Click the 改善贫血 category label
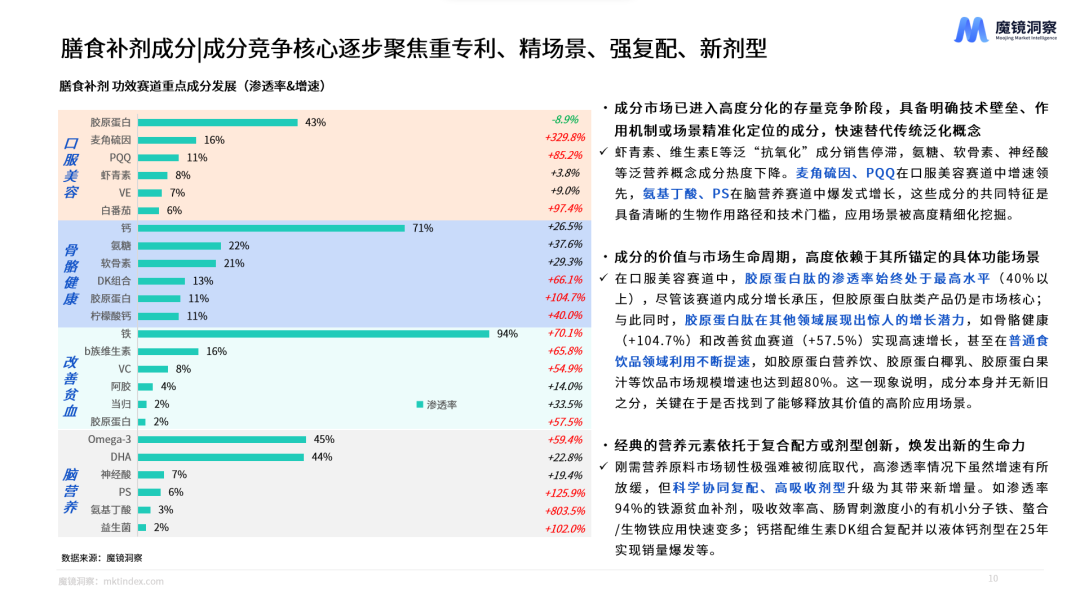 71,386
